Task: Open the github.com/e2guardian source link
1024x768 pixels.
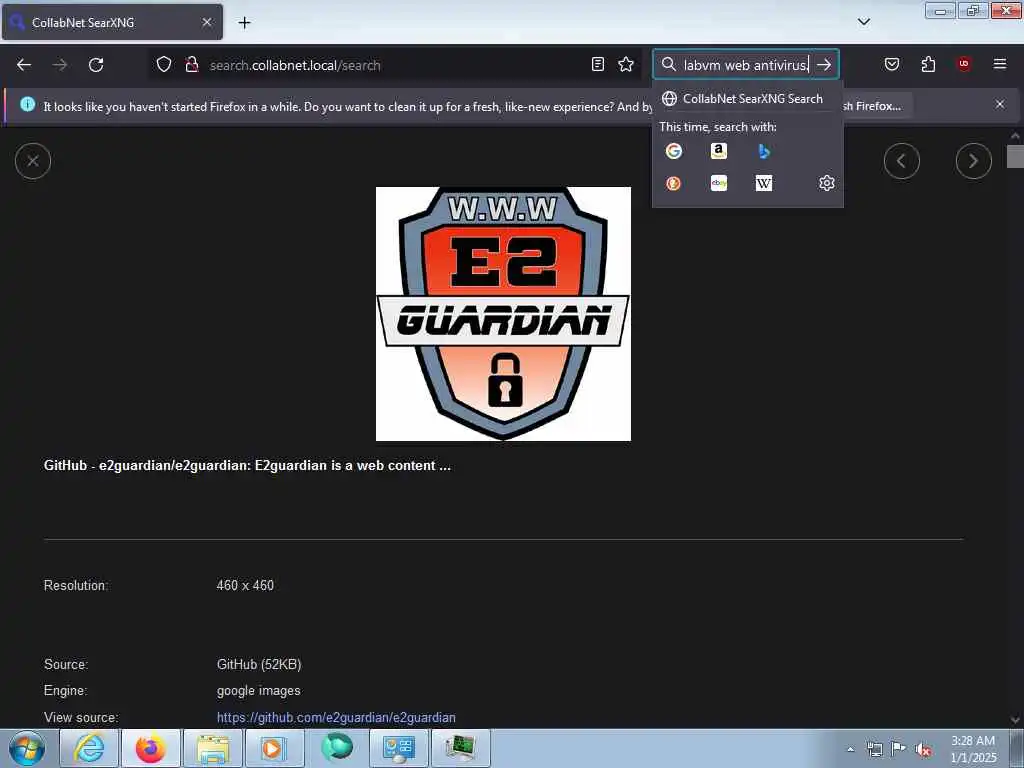Action: pyautogui.click(x=336, y=718)
